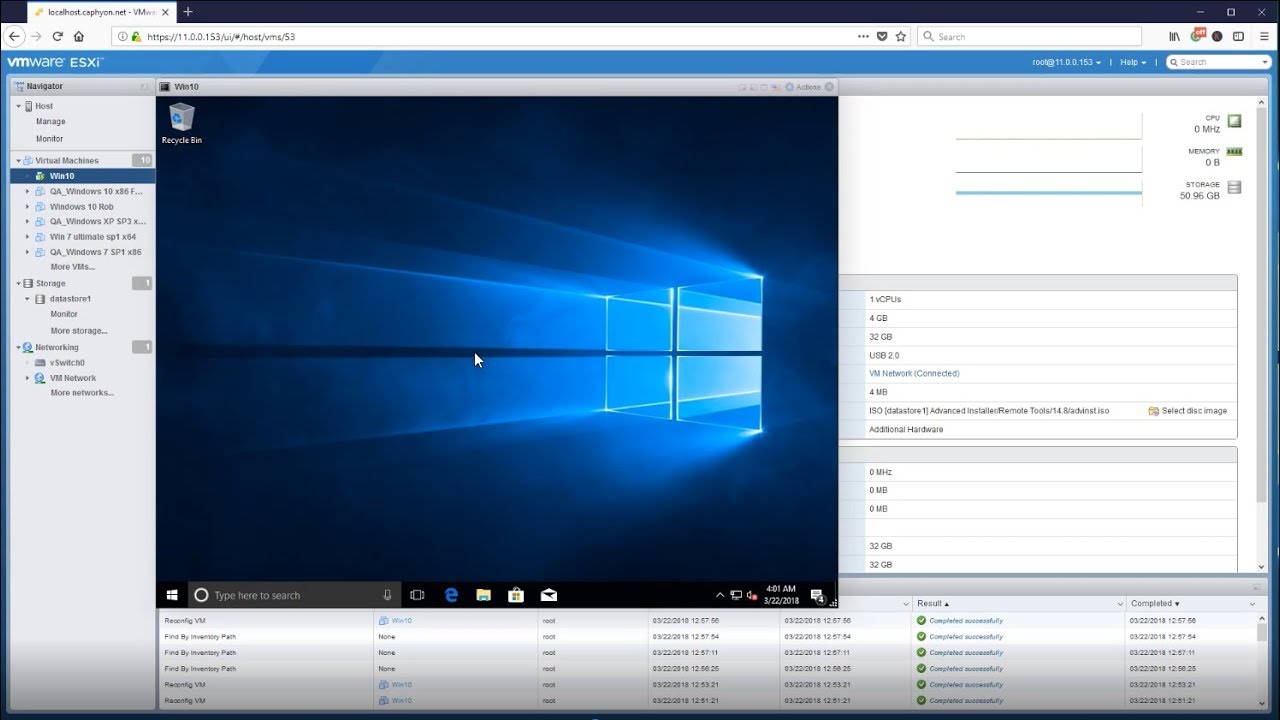Select the QA_Windows 7 SP1 x86 VM

coord(96,252)
